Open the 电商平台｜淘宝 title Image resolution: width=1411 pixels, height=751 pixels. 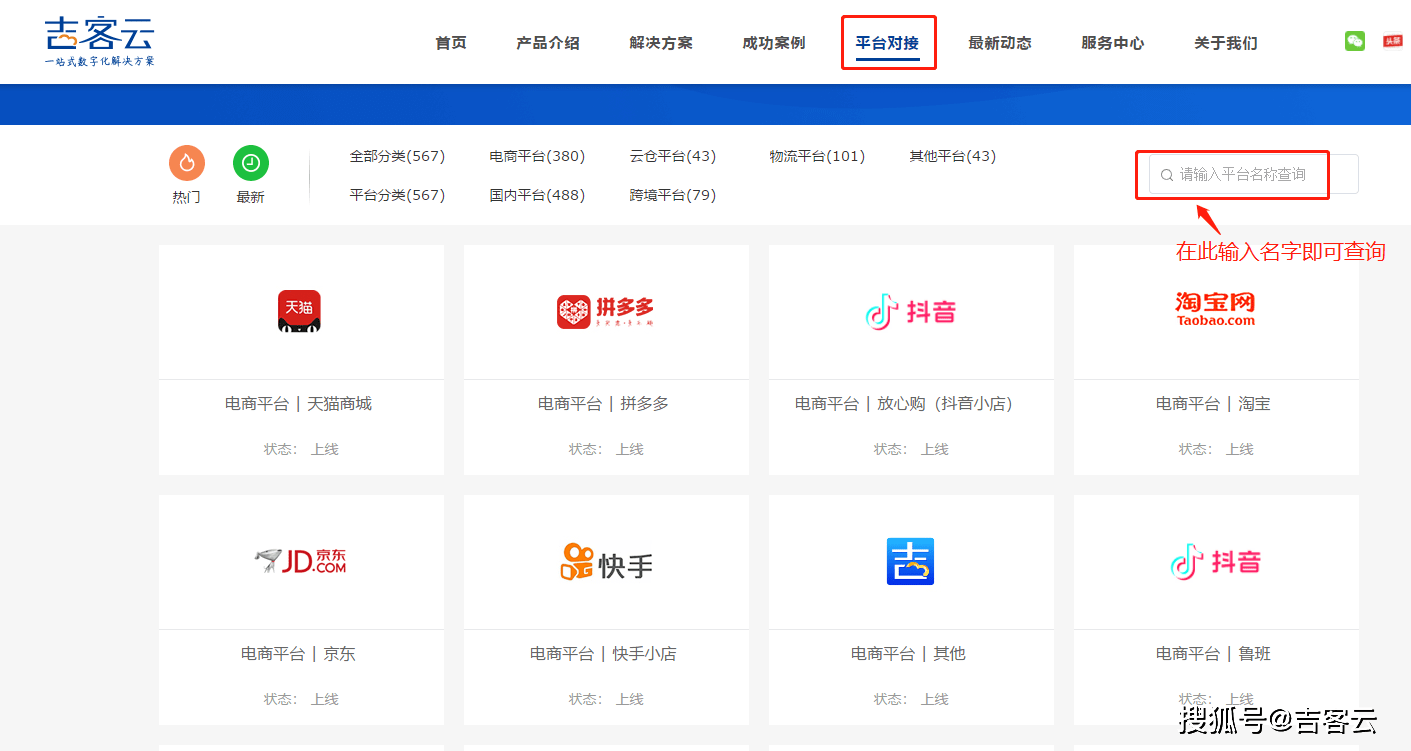[x=1214, y=404]
